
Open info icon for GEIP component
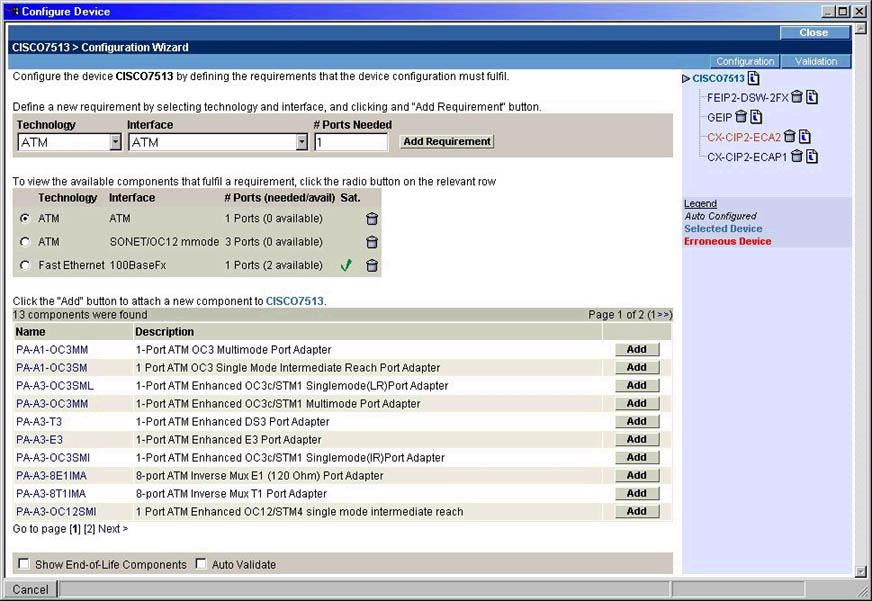tap(756, 117)
